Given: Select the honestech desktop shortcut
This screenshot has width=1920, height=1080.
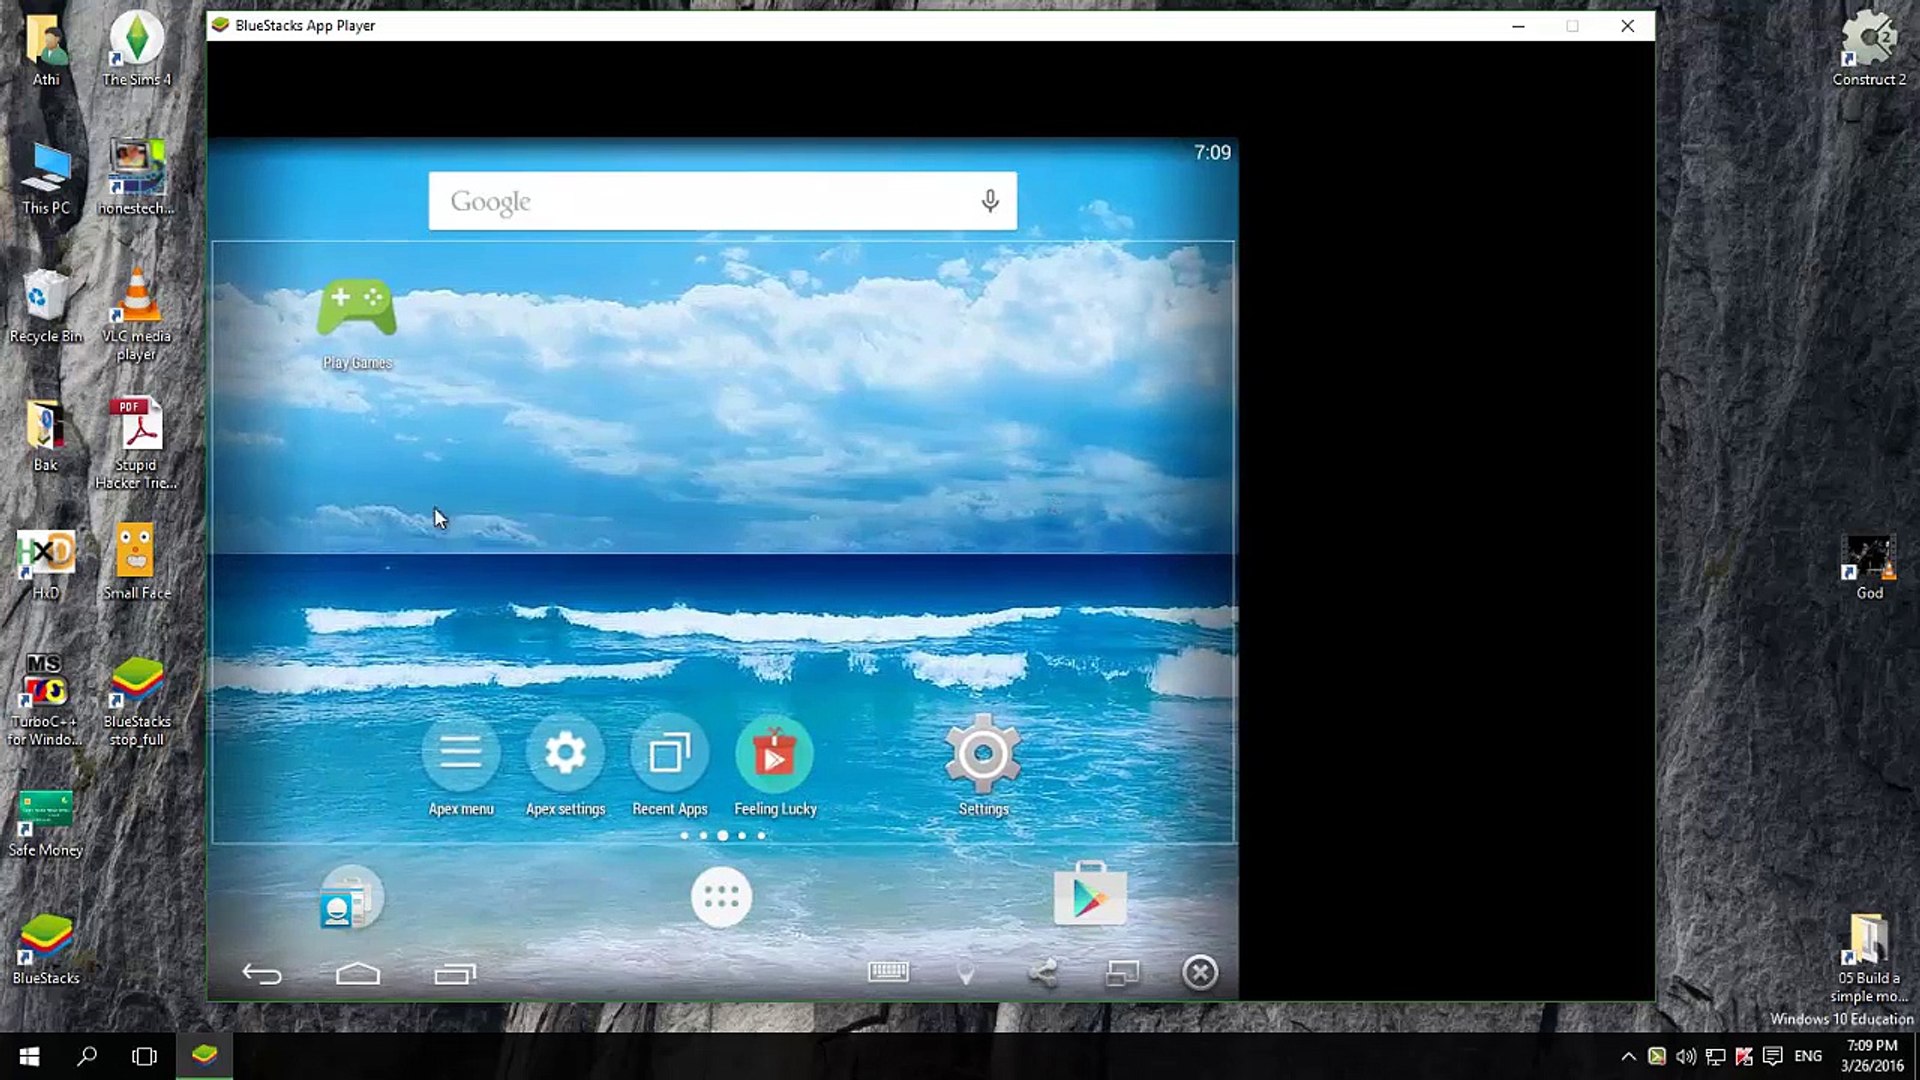Looking at the screenshot, I should (136, 177).
